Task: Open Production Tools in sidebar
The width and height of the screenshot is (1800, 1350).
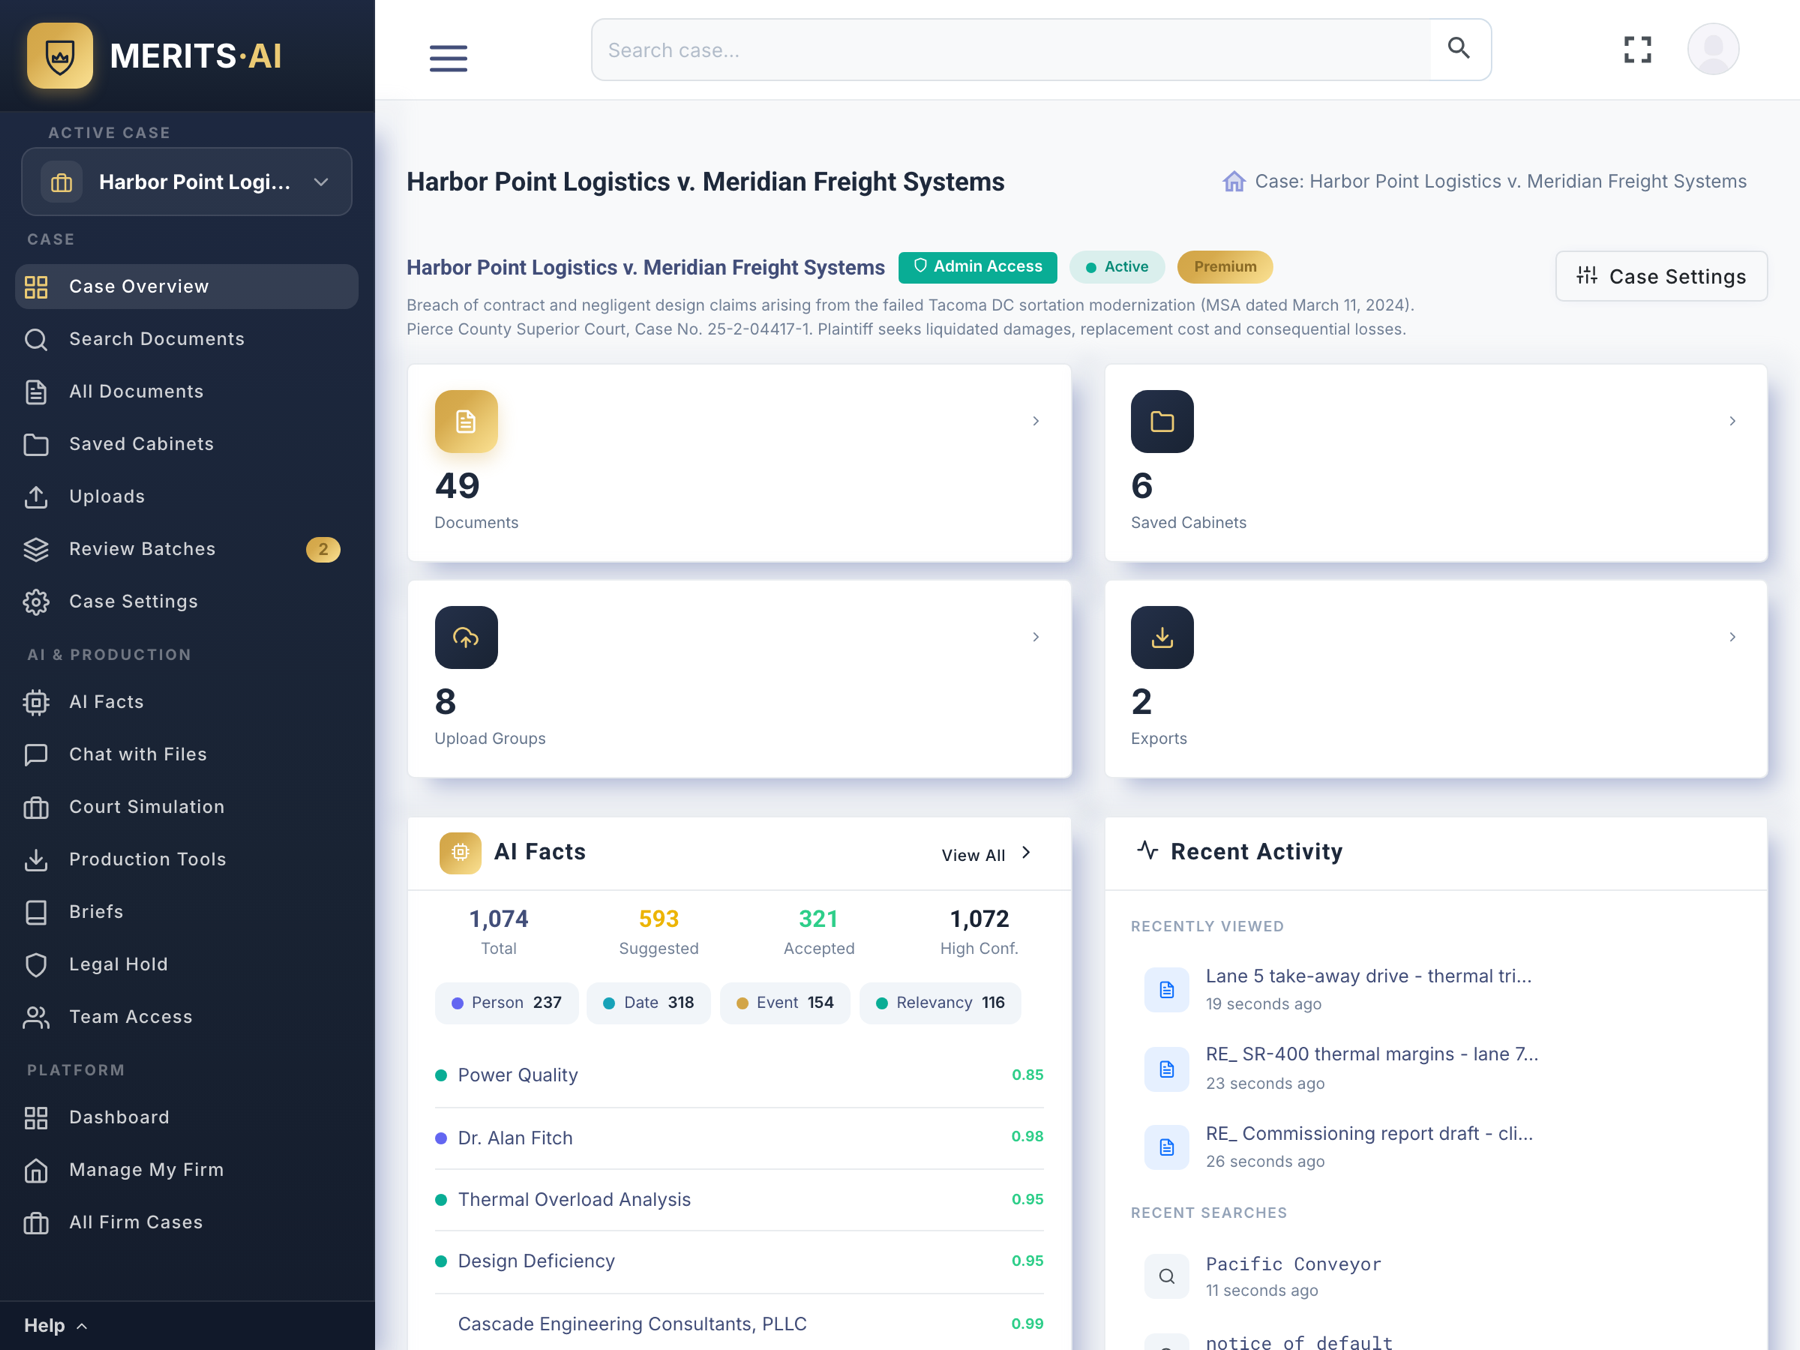Action: (187, 859)
